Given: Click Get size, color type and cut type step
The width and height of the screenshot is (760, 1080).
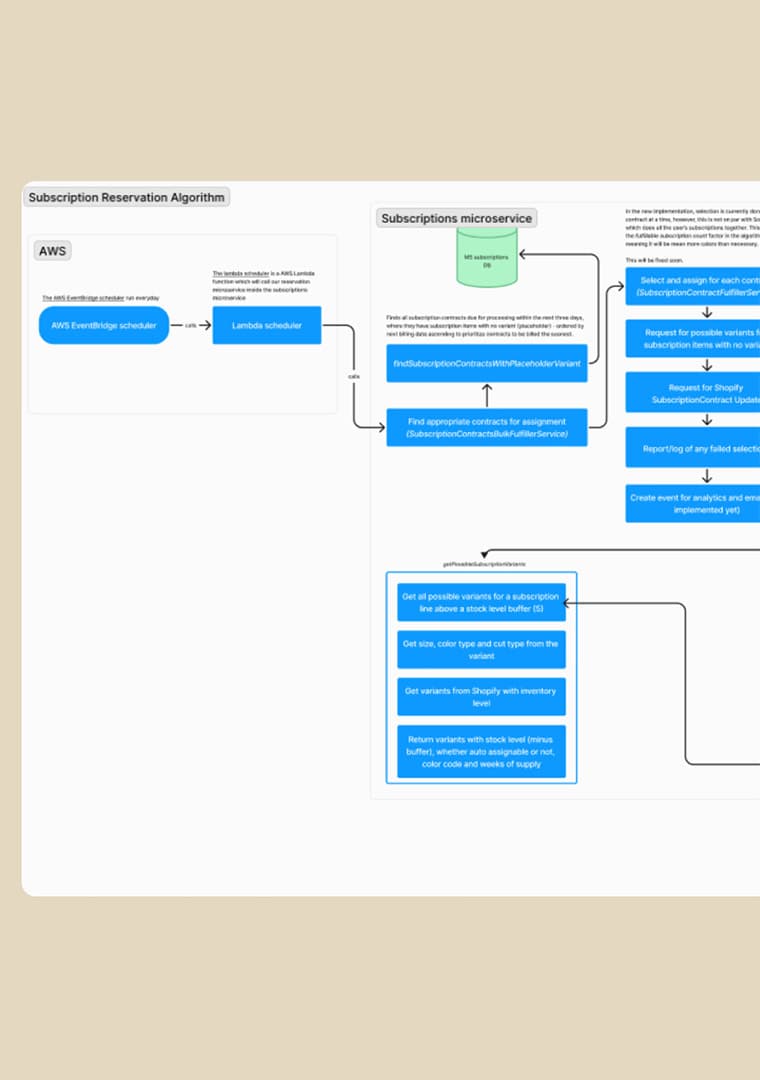Looking at the screenshot, I should point(480,649).
